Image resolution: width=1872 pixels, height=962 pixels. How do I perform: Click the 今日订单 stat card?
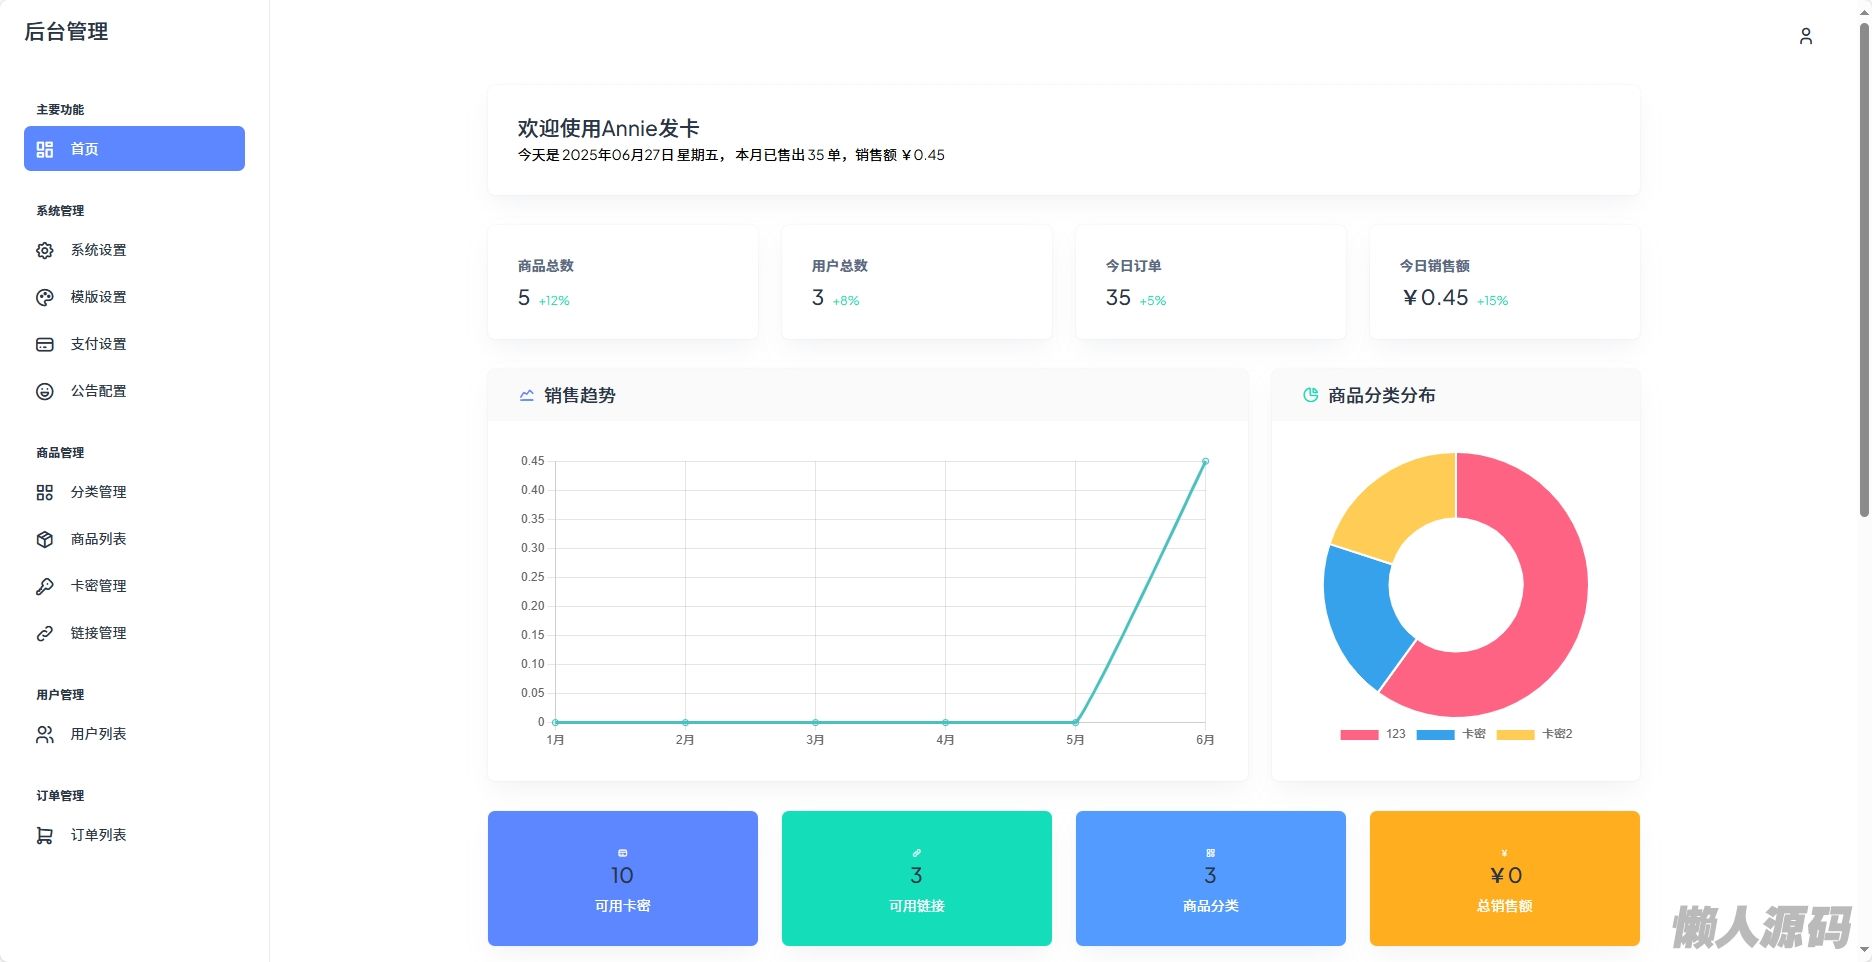1211,282
